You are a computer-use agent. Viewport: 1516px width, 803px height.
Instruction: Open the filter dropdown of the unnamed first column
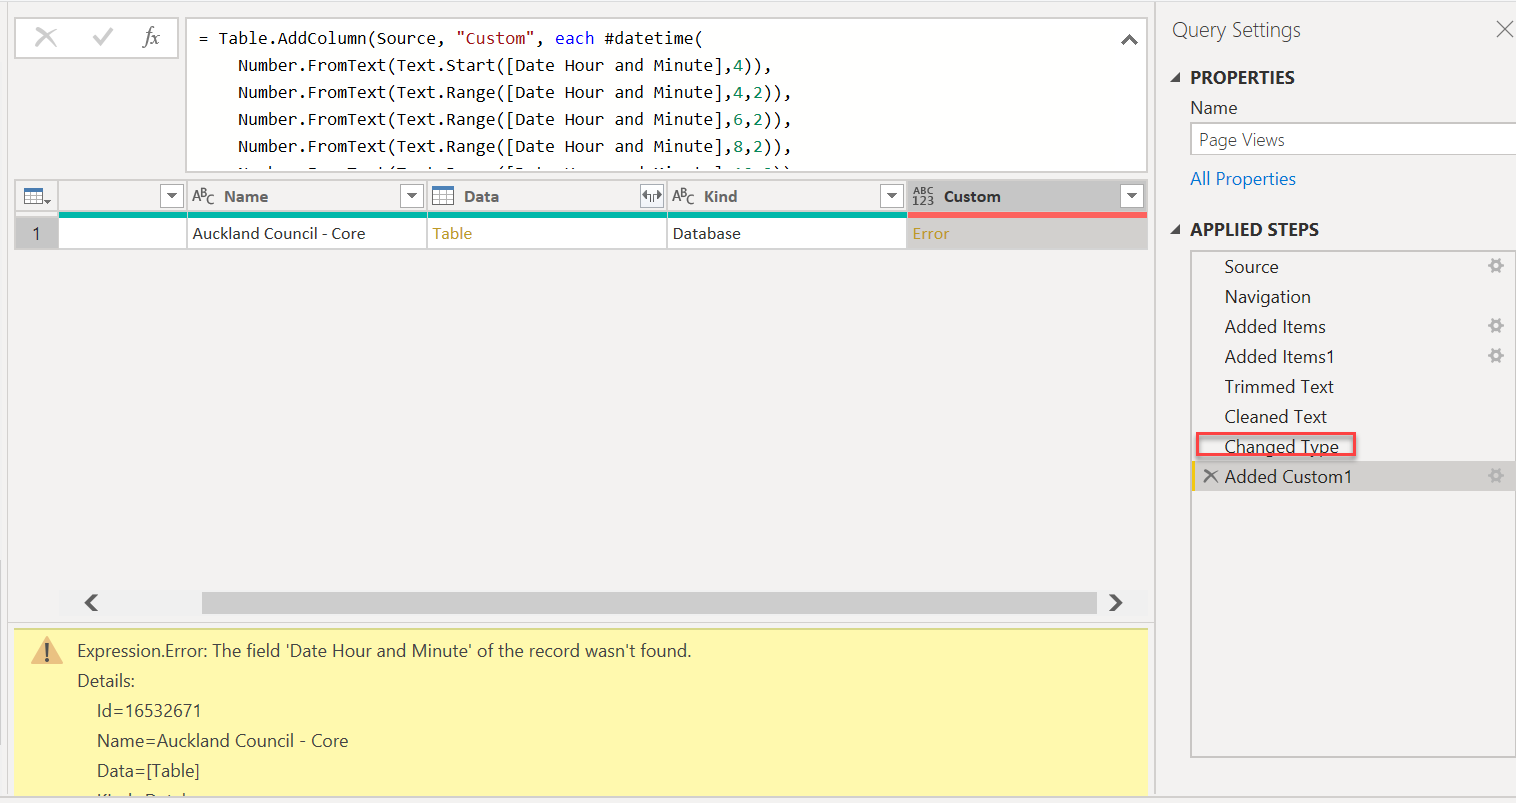172,196
